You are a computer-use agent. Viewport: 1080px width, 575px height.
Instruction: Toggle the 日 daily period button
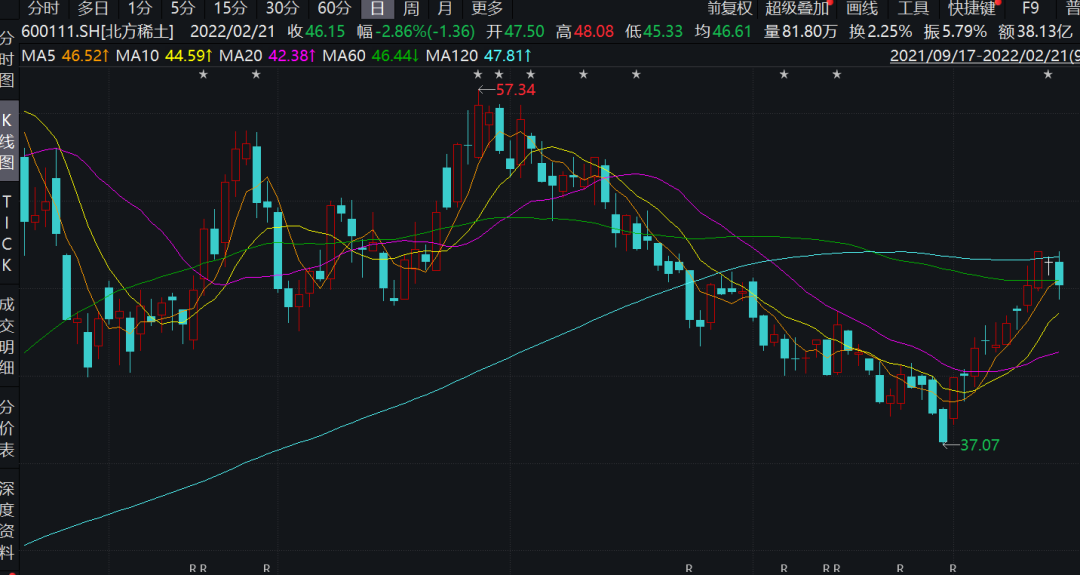click(x=376, y=9)
